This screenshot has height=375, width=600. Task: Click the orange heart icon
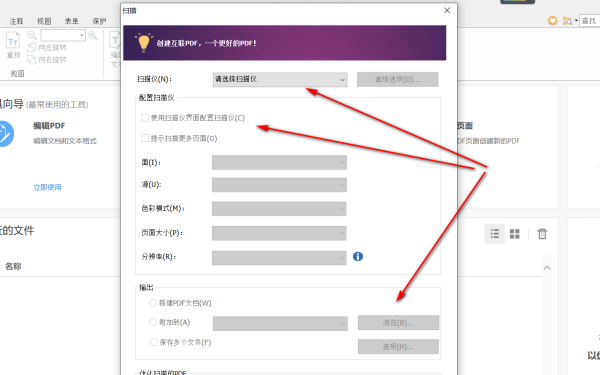click(553, 21)
